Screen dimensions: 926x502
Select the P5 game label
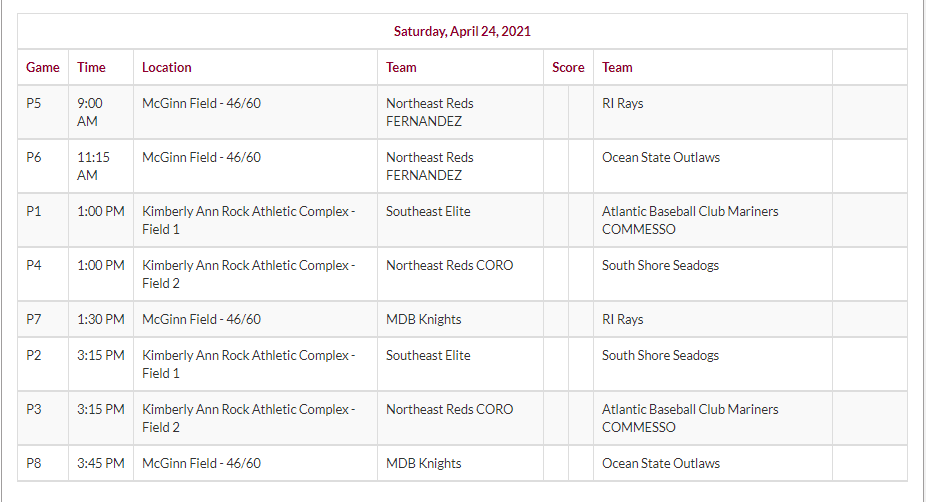pyautogui.click(x=34, y=103)
